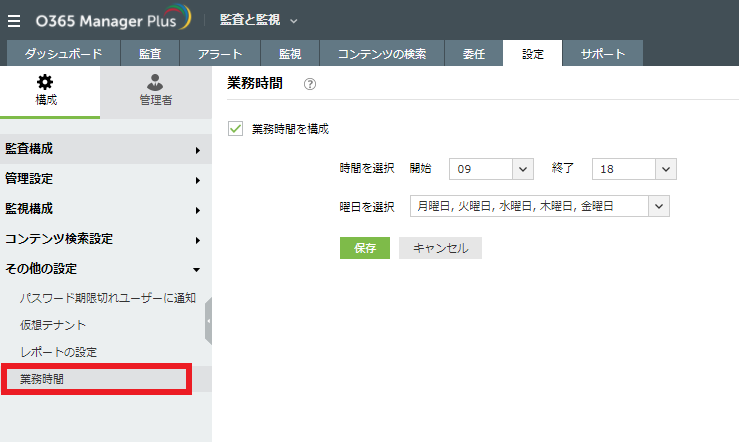Click the キャンセル button
739x442 pixels.
[x=440, y=248]
